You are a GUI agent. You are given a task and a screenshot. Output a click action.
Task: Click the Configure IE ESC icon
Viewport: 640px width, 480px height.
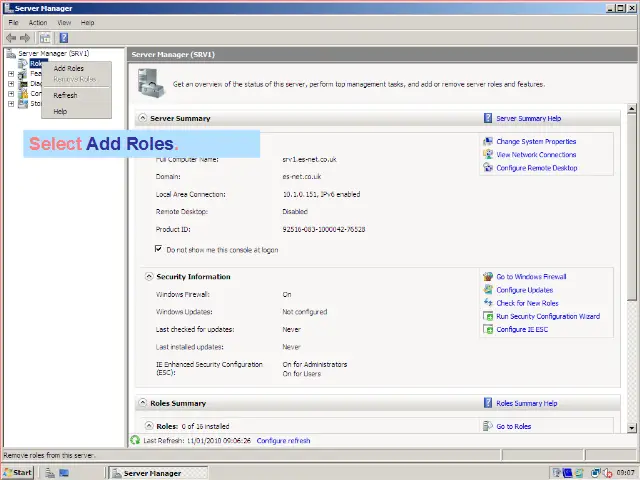(488, 329)
